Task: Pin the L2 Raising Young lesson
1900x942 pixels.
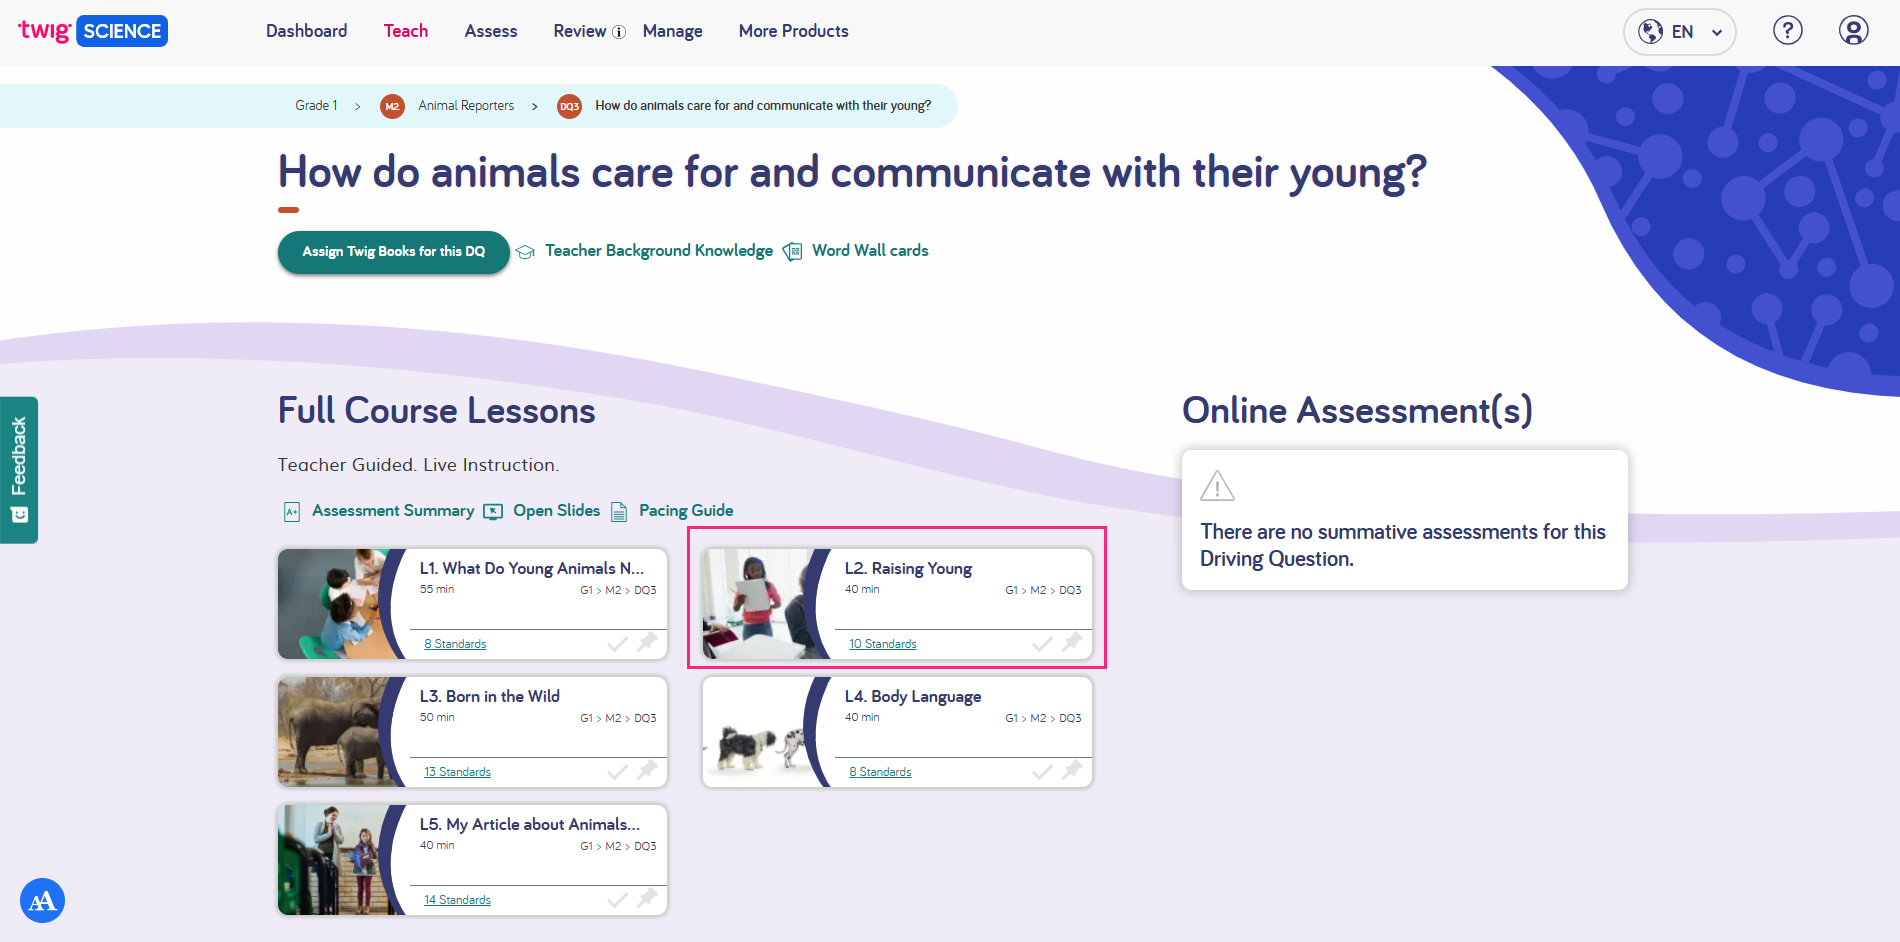Action: [x=1072, y=642]
